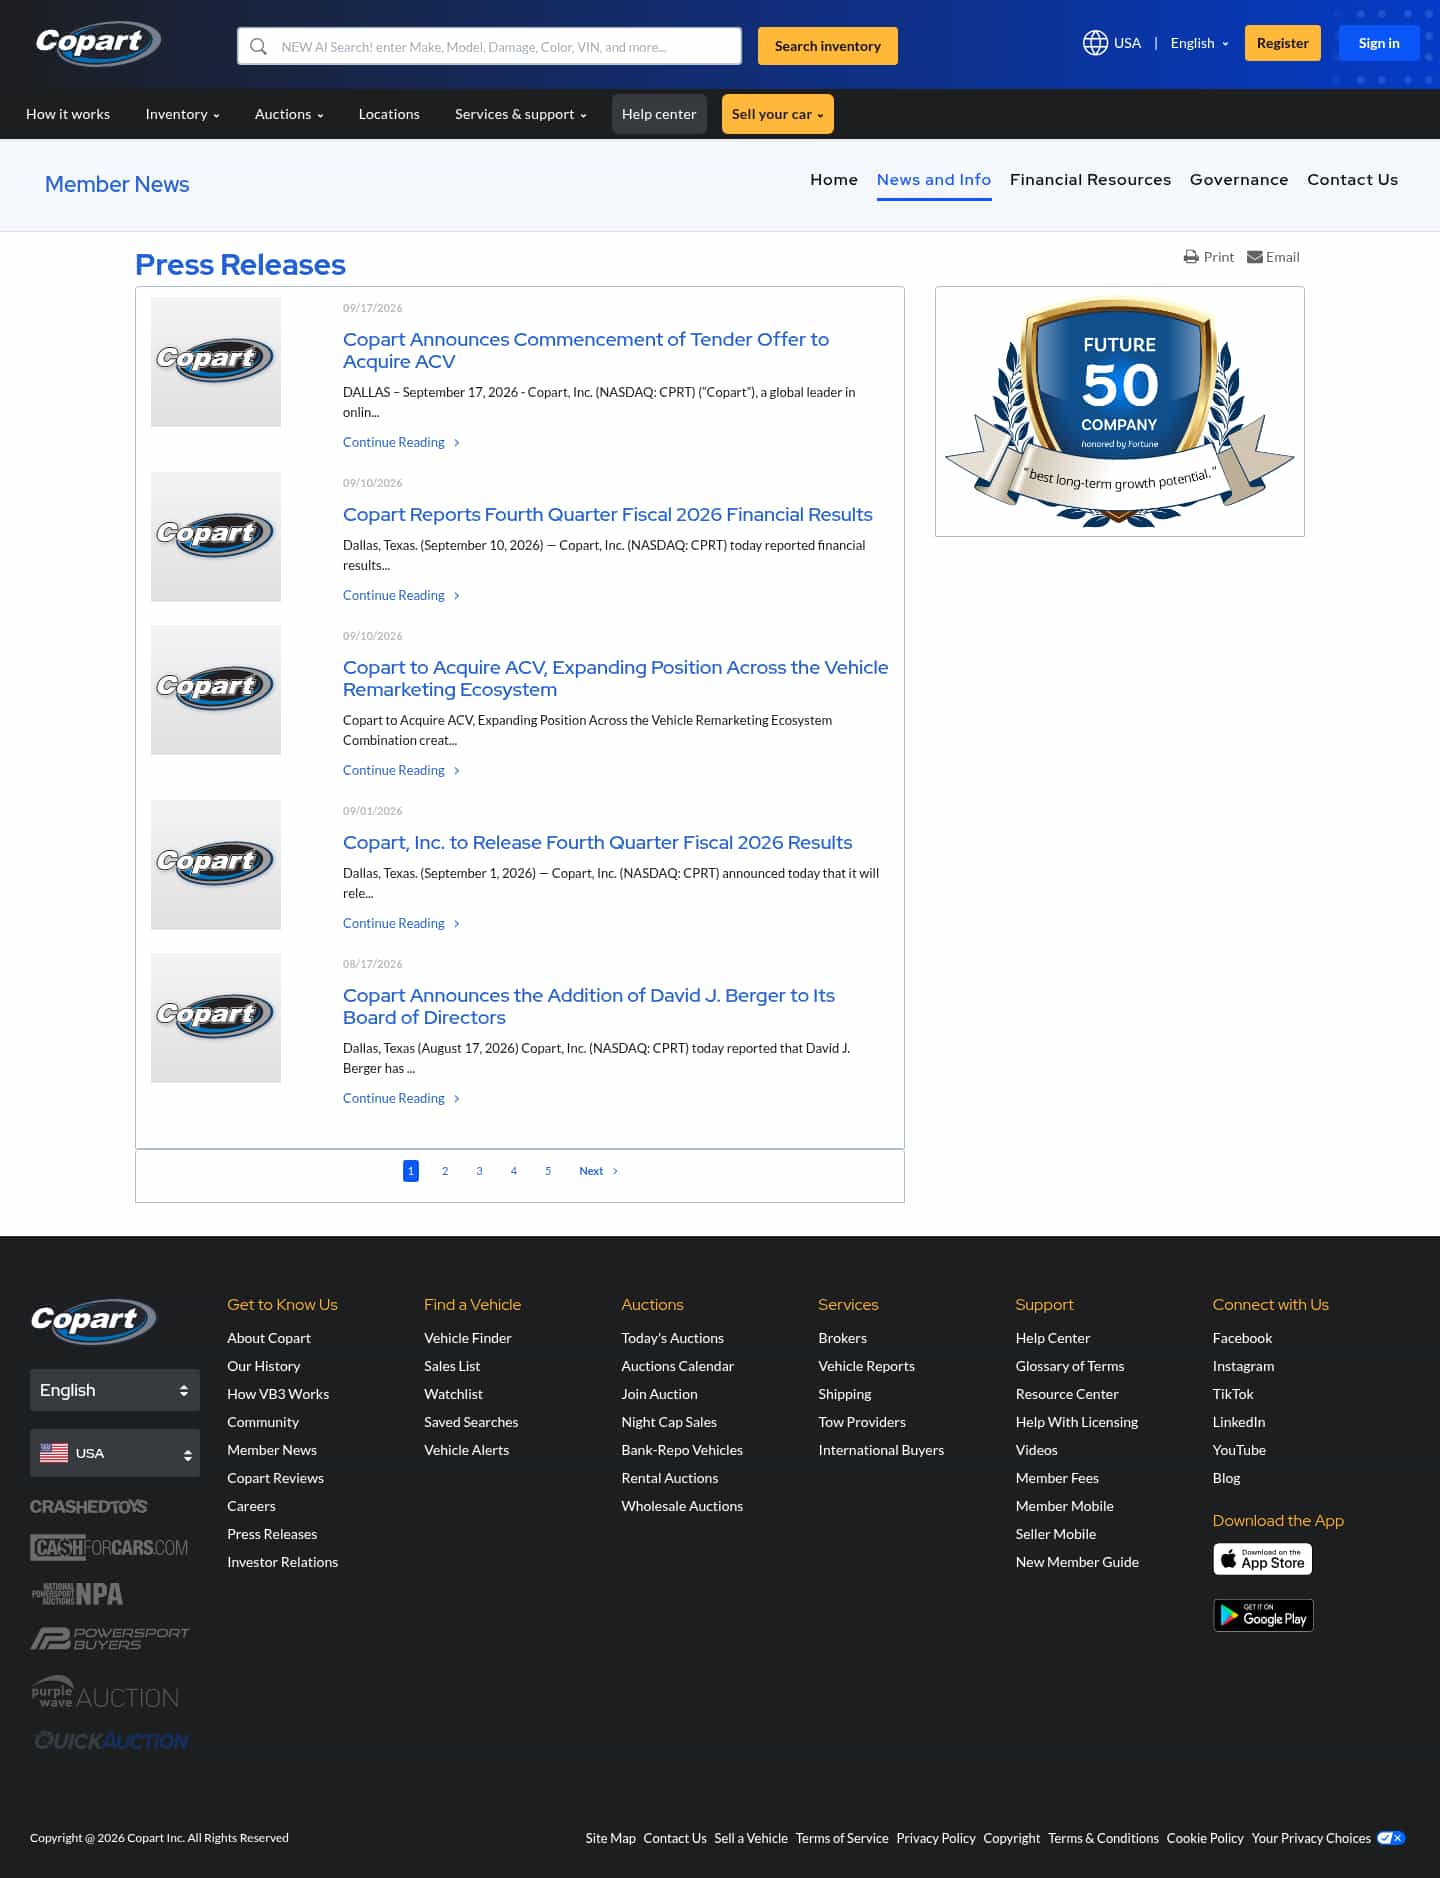
Task: Click the globe icon next to USA
Action: pyautogui.click(x=1095, y=43)
